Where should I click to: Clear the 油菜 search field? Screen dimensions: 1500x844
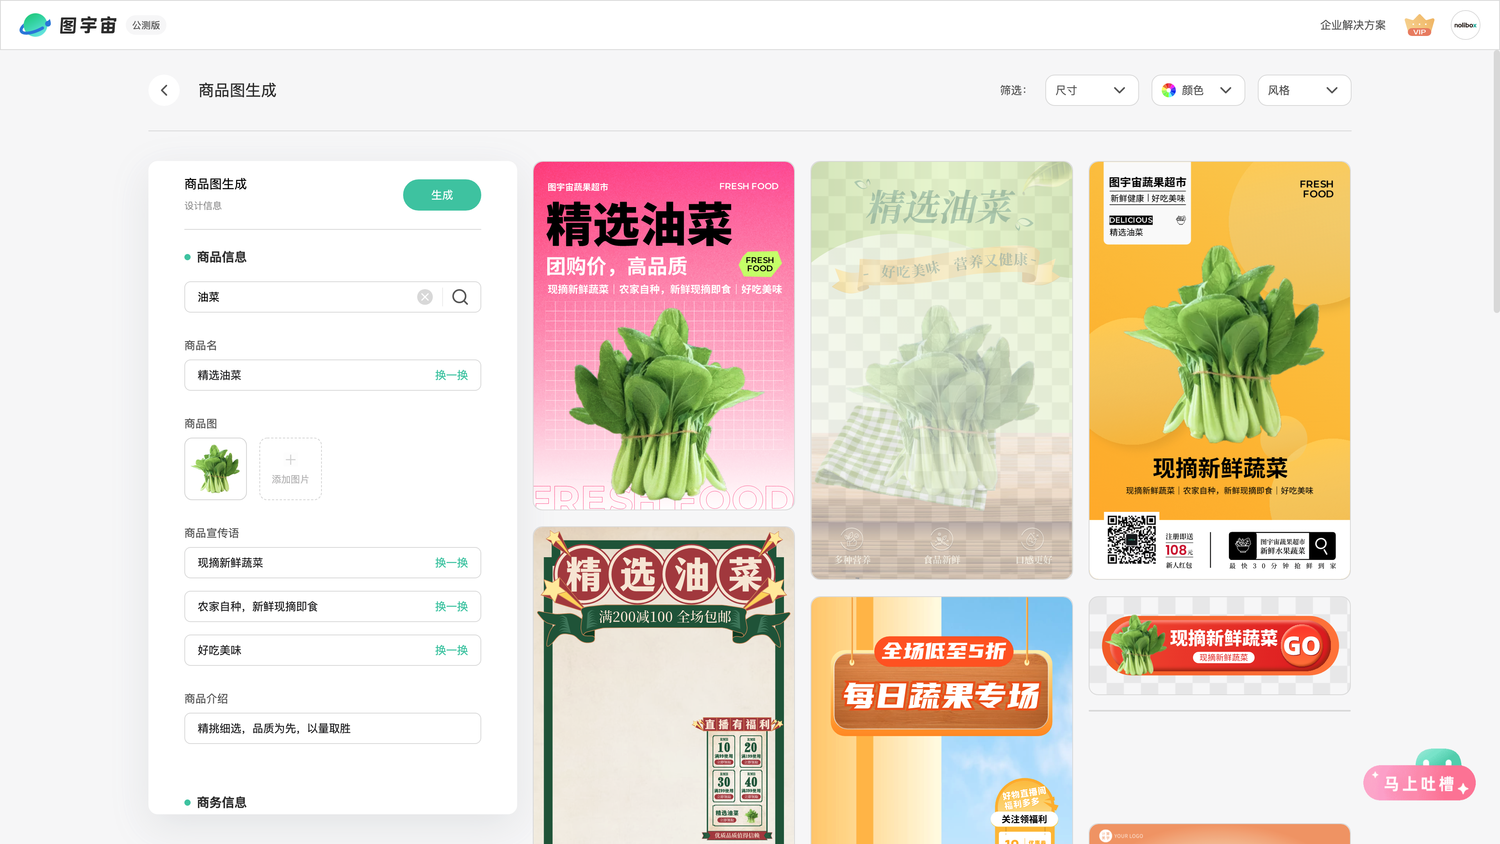(x=425, y=297)
